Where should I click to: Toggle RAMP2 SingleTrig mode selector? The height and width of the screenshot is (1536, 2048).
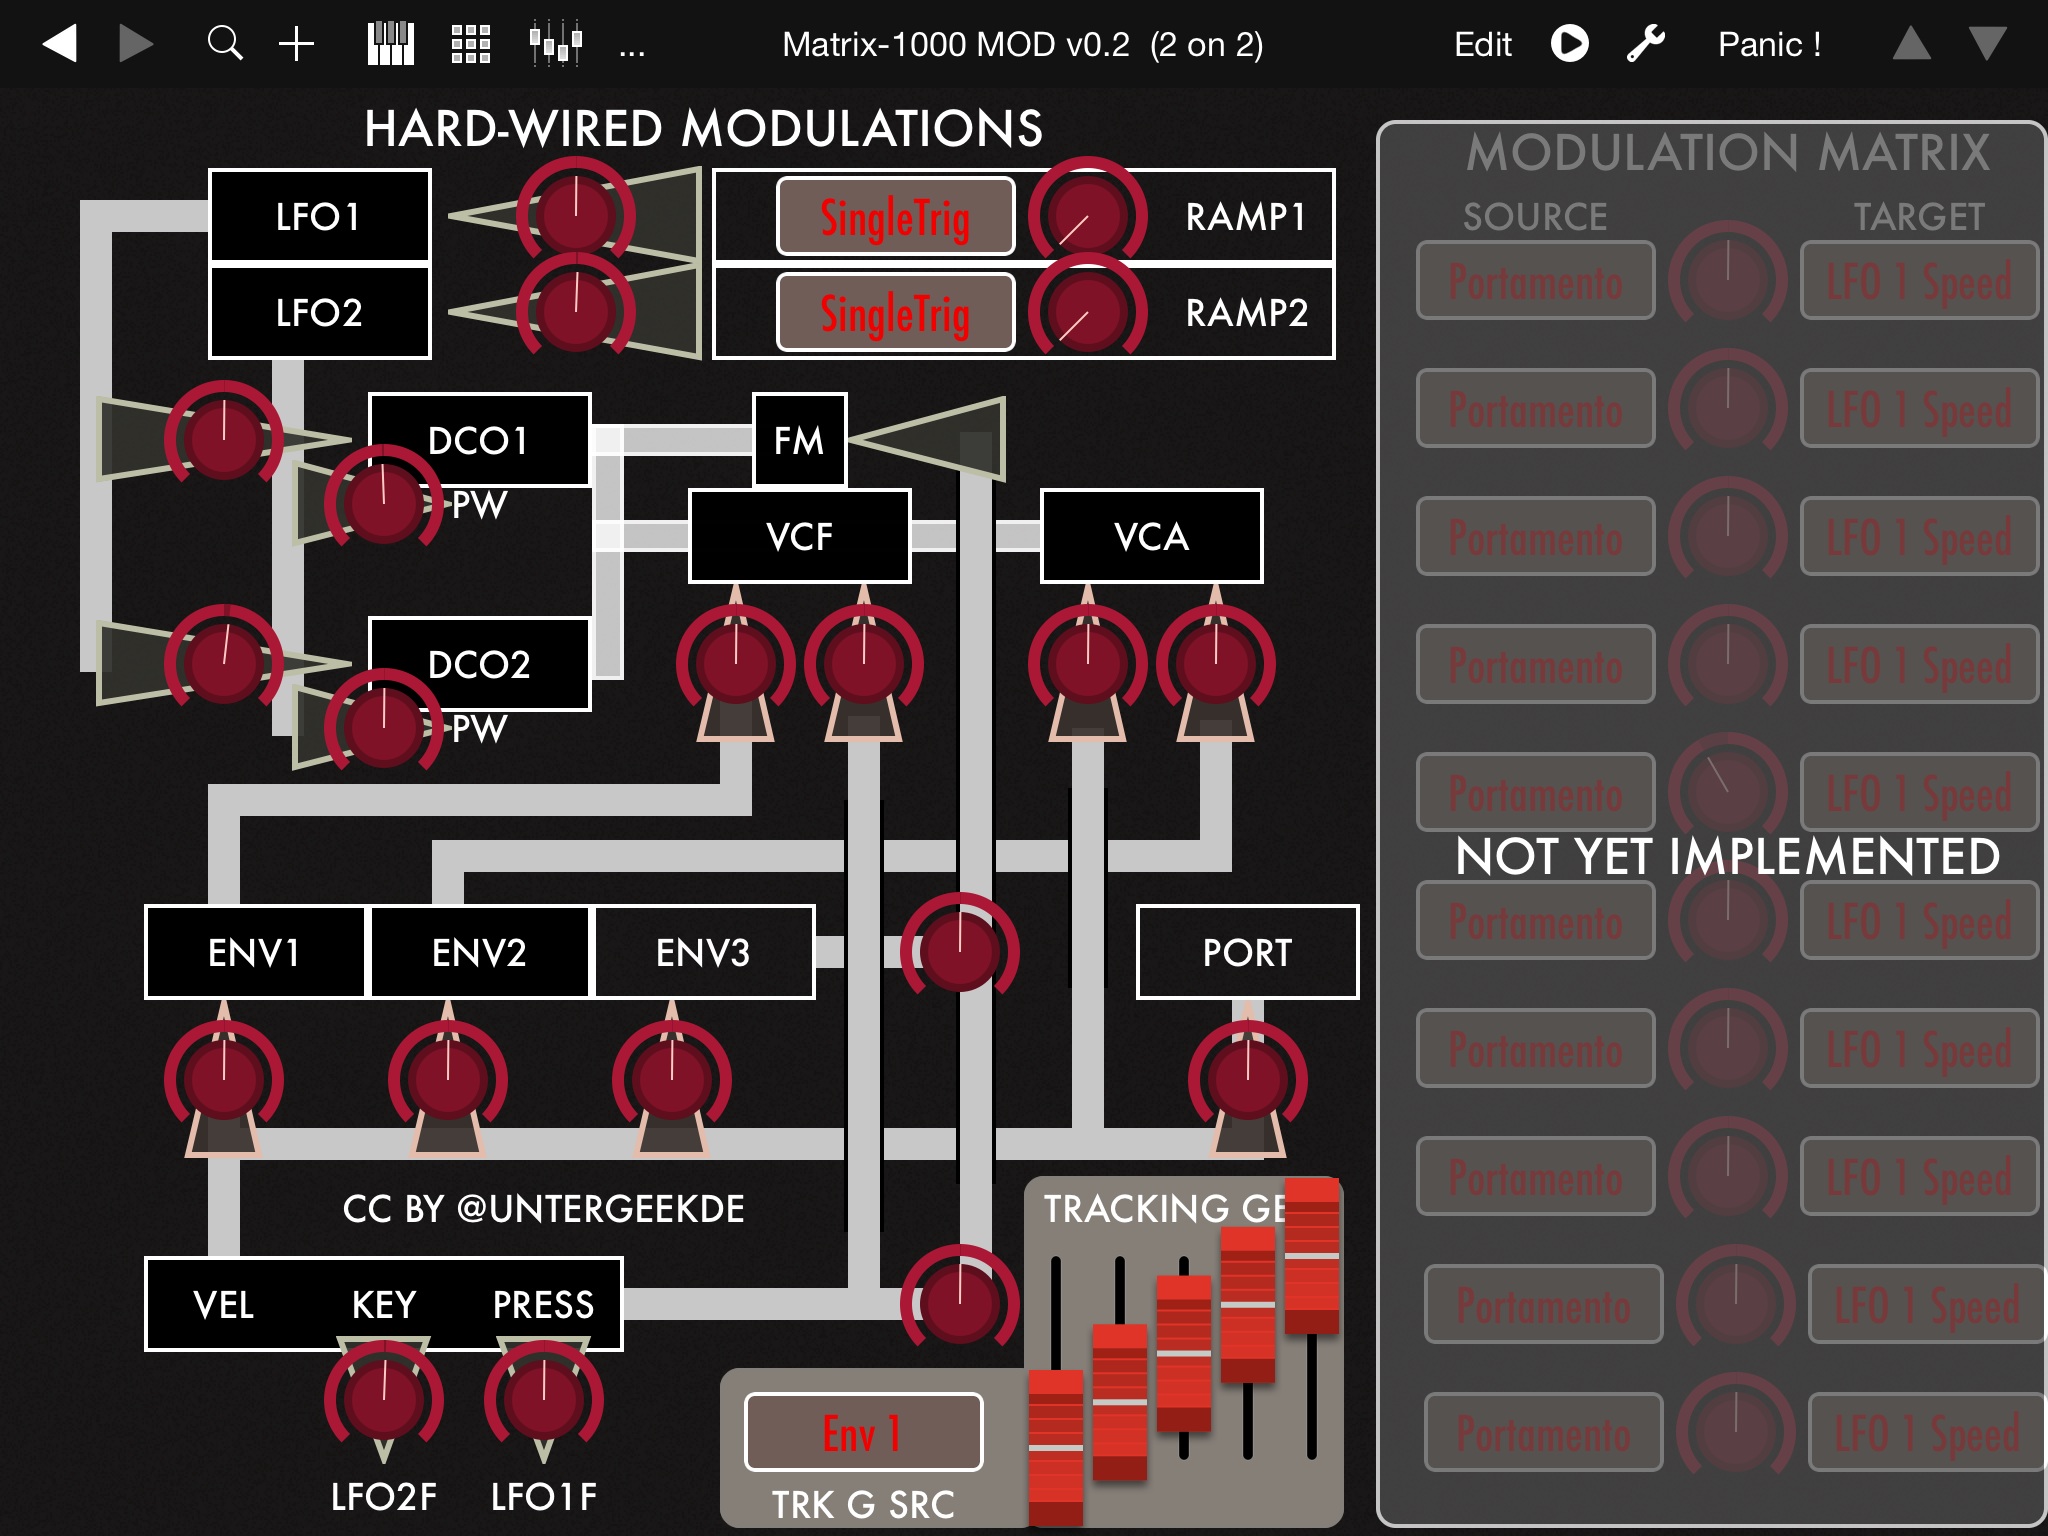tap(895, 312)
